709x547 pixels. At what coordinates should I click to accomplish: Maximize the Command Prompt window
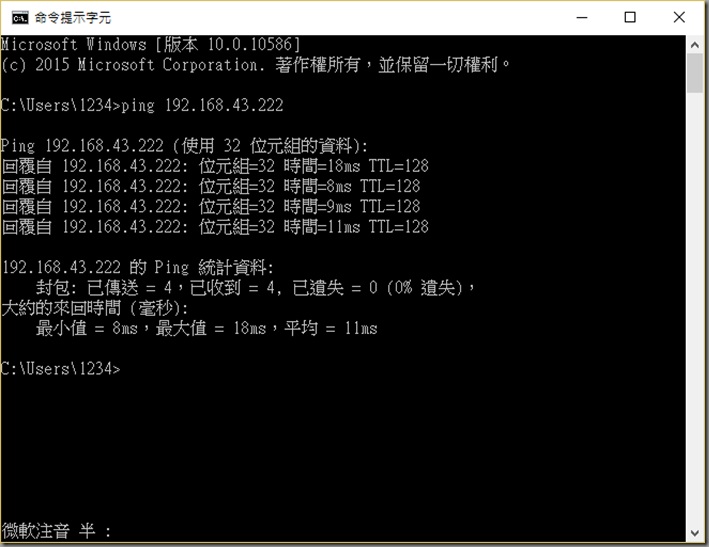tap(630, 18)
